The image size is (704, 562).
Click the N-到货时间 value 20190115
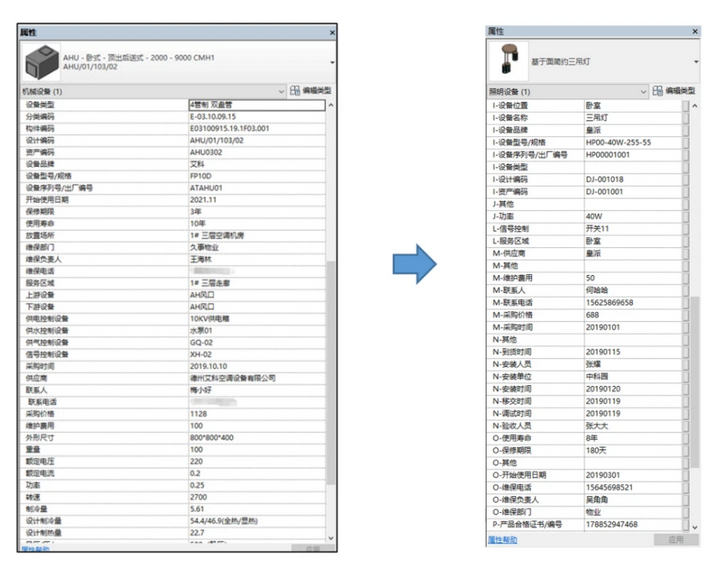coord(603,352)
